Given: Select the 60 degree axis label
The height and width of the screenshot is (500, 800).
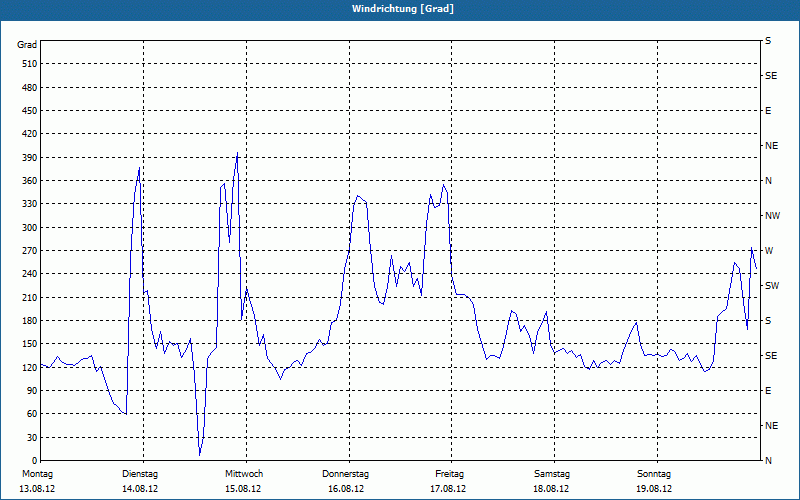Looking at the screenshot, I should point(32,414).
